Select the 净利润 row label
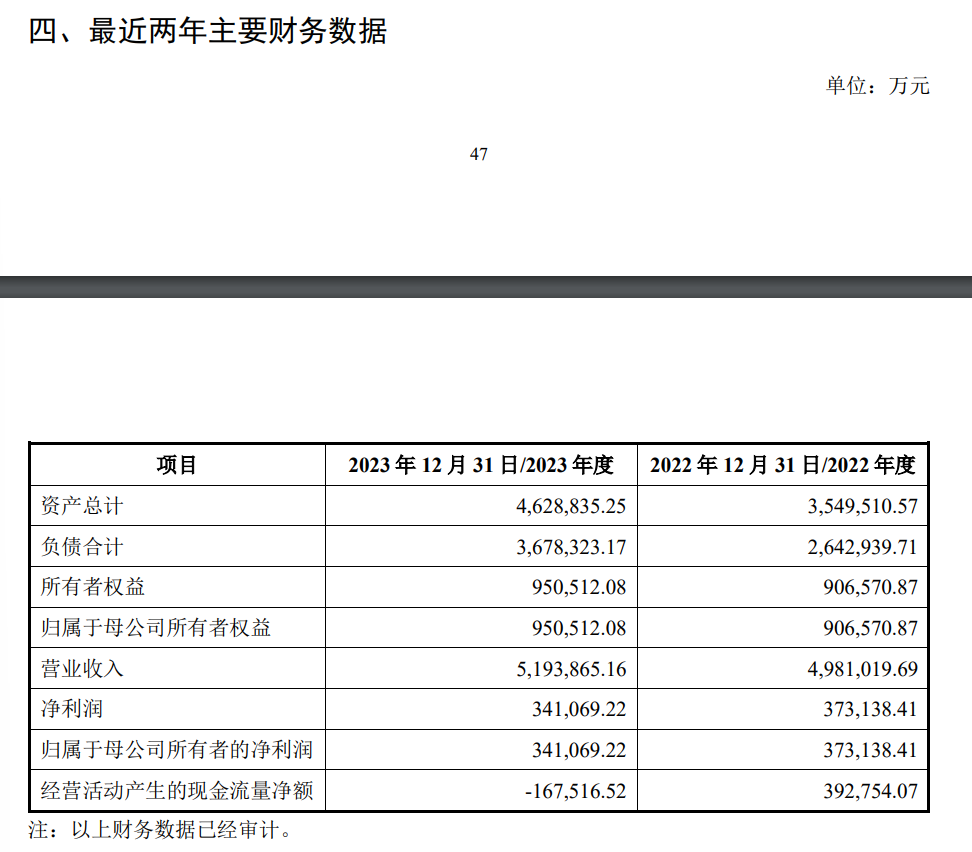Image resolution: width=972 pixels, height=852 pixels. click(x=72, y=709)
